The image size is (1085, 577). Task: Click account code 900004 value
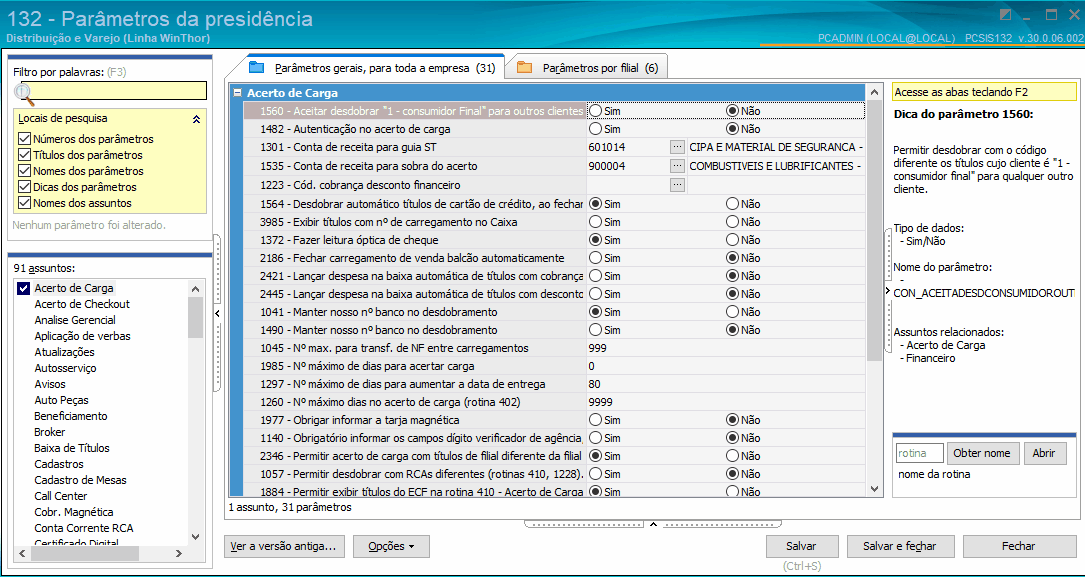click(606, 166)
